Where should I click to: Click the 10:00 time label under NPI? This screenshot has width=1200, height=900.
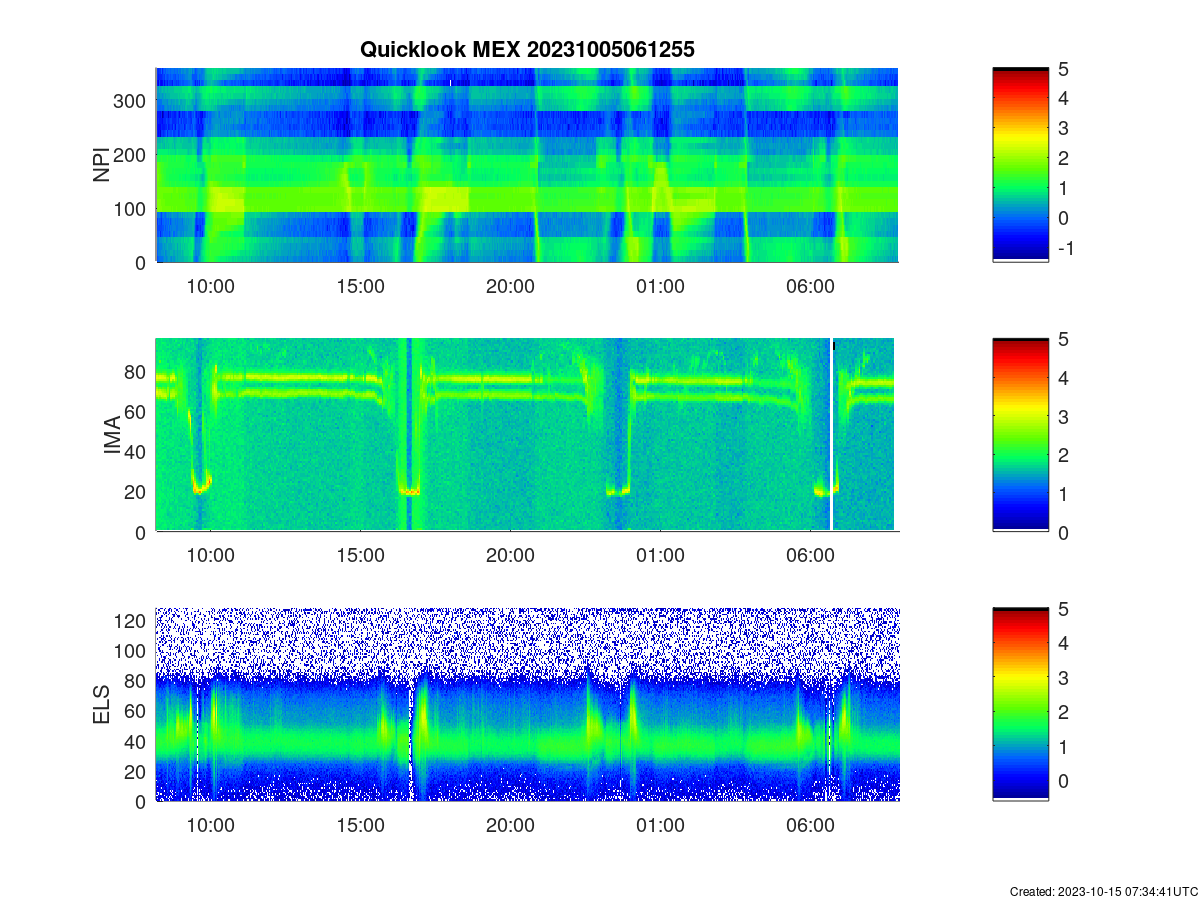tap(210, 286)
